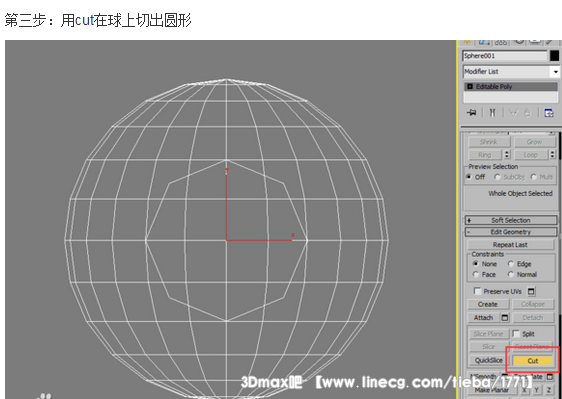Toggle the Show End Result icon
562x399 pixels.
(x=492, y=113)
